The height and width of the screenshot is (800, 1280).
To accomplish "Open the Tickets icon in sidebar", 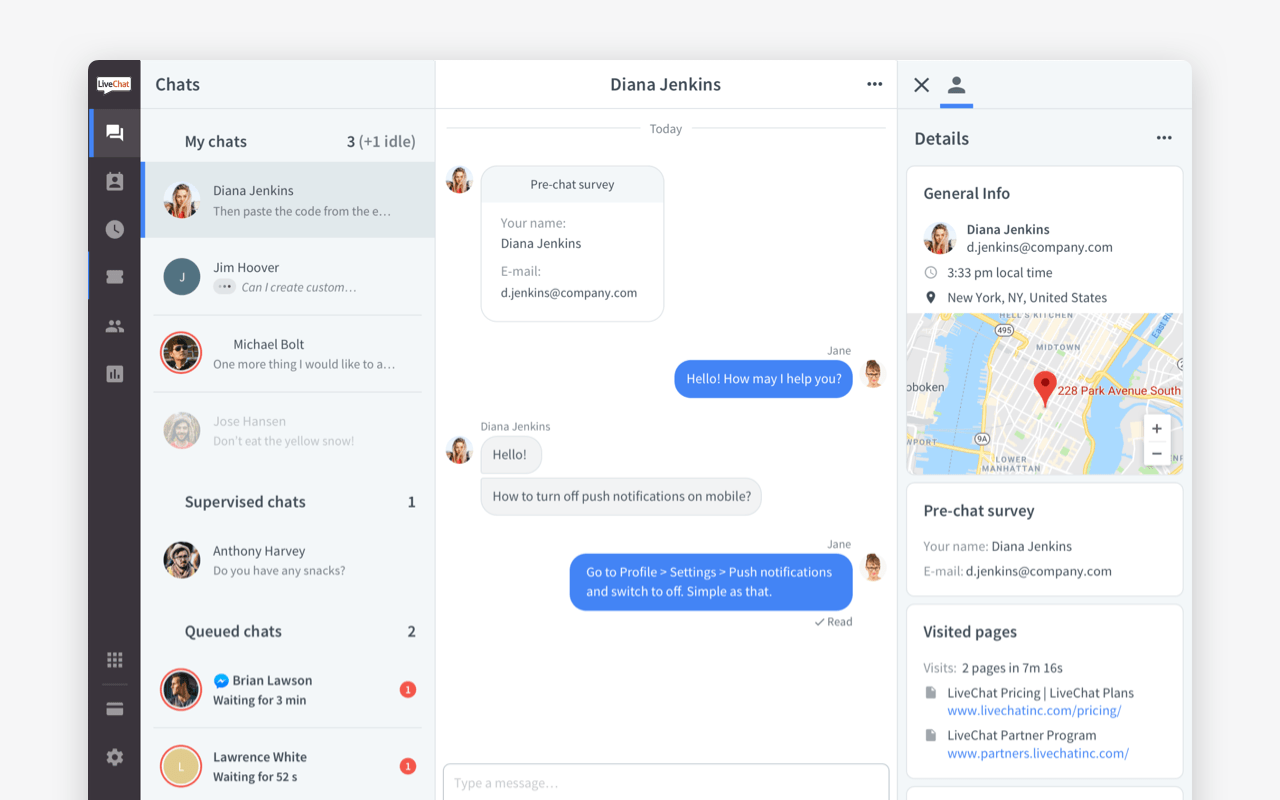I will point(115,277).
